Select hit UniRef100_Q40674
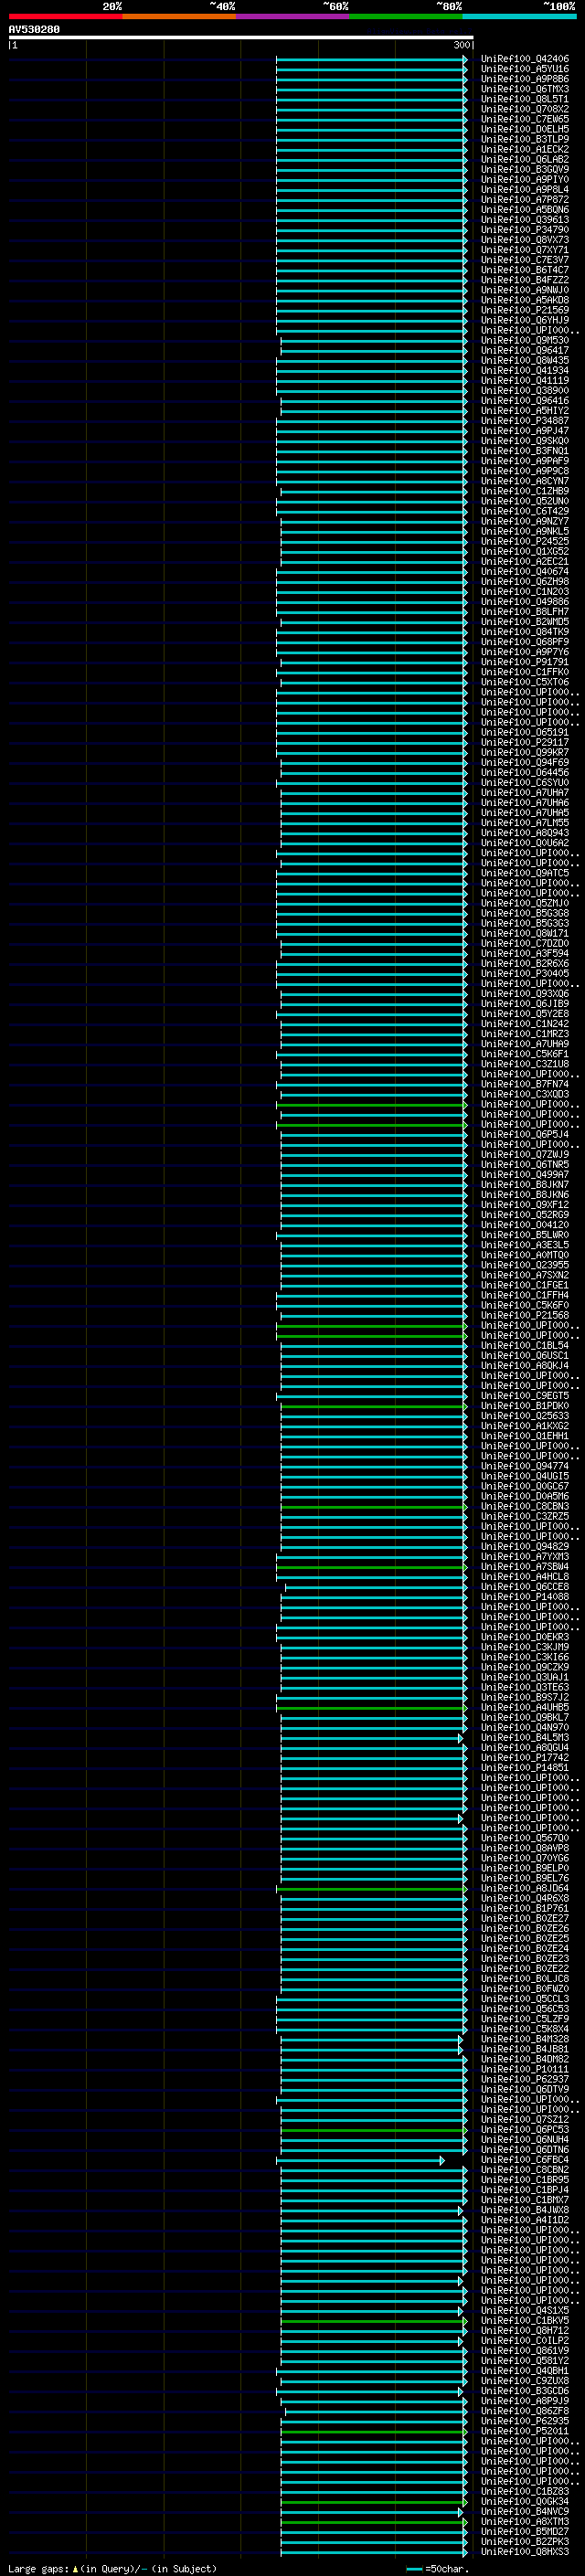Viewport: 585px width, 2576px height. coord(525,571)
